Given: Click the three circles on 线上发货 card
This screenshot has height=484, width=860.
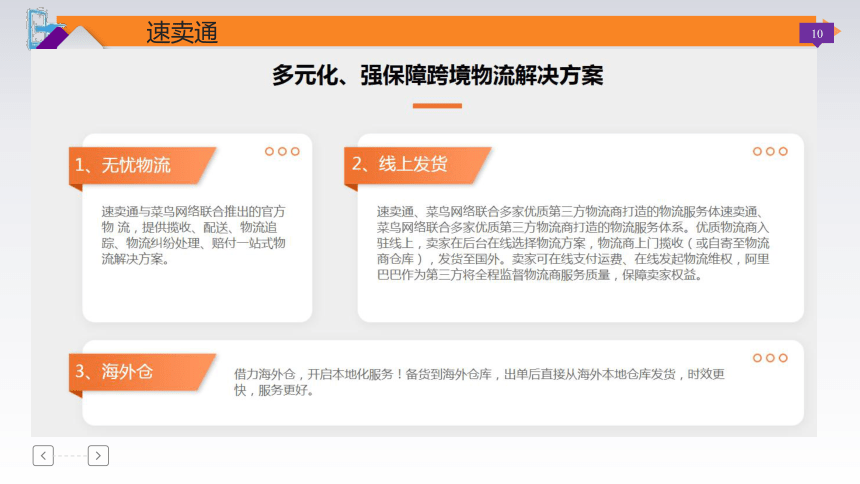Looking at the screenshot, I should tap(770, 151).
